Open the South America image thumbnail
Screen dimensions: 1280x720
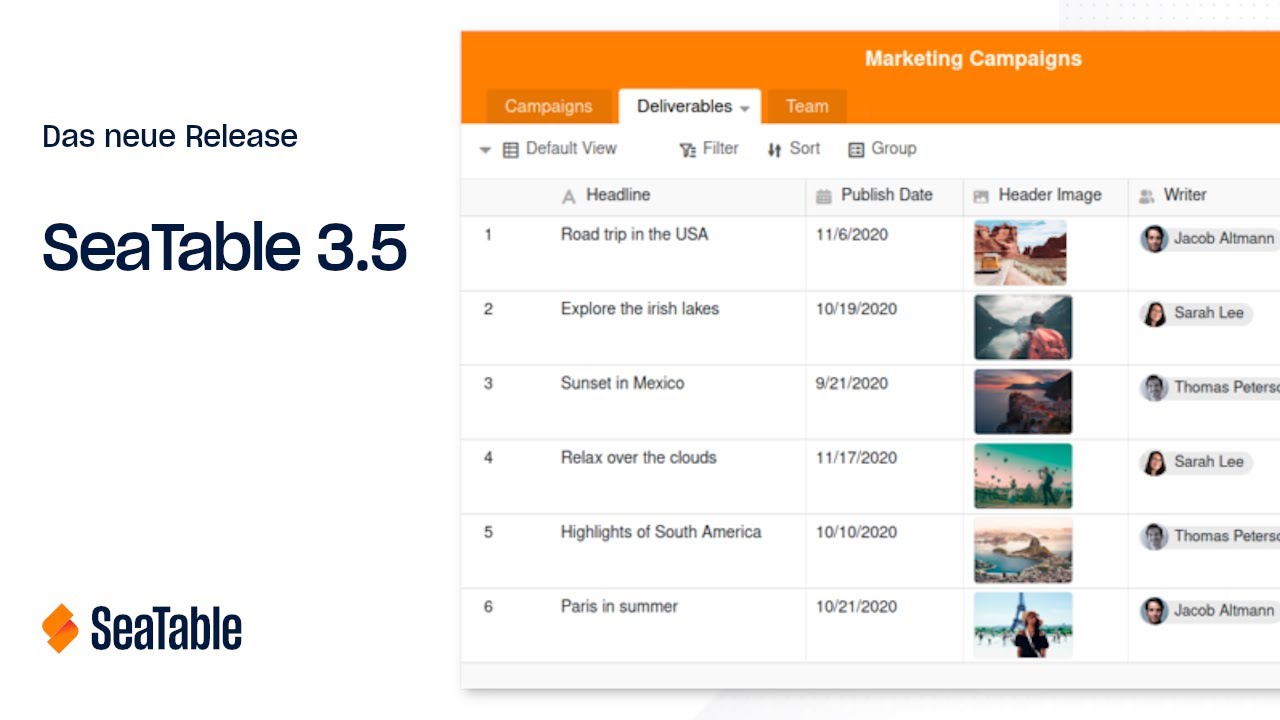click(1023, 550)
